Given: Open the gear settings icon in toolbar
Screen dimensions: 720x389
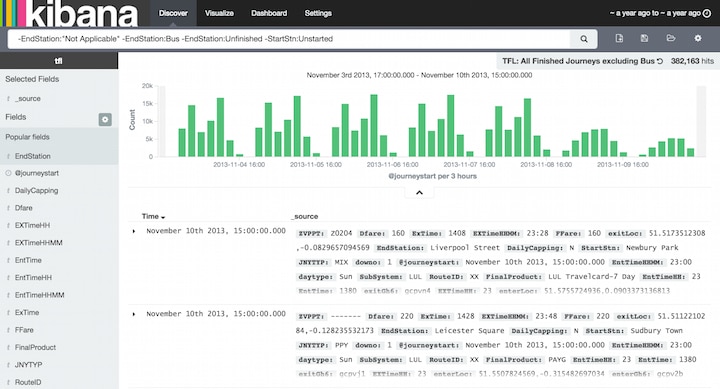Looking at the screenshot, I should coord(698,39).
